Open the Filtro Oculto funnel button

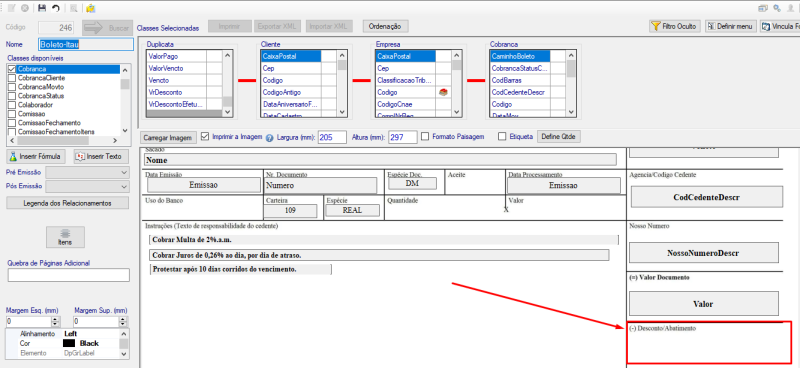tap(674, 26)
